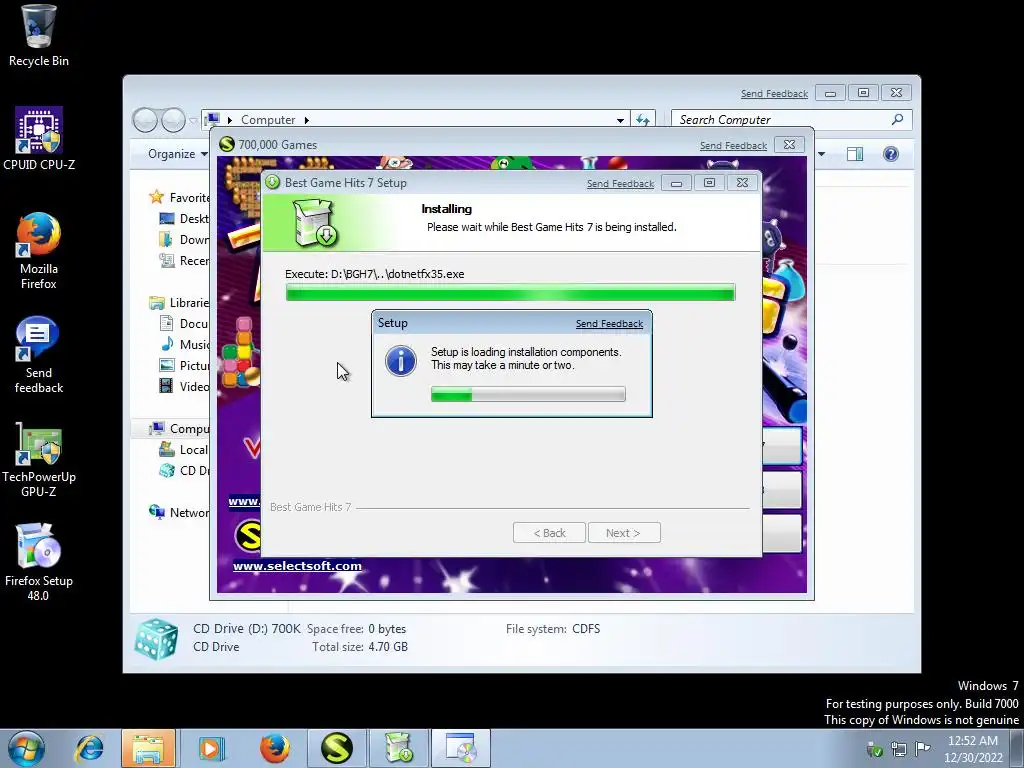Click the Execute dotnetfx35.exe status text
The height and width of the screenshot is (768, 1024).
pos(375,274)
